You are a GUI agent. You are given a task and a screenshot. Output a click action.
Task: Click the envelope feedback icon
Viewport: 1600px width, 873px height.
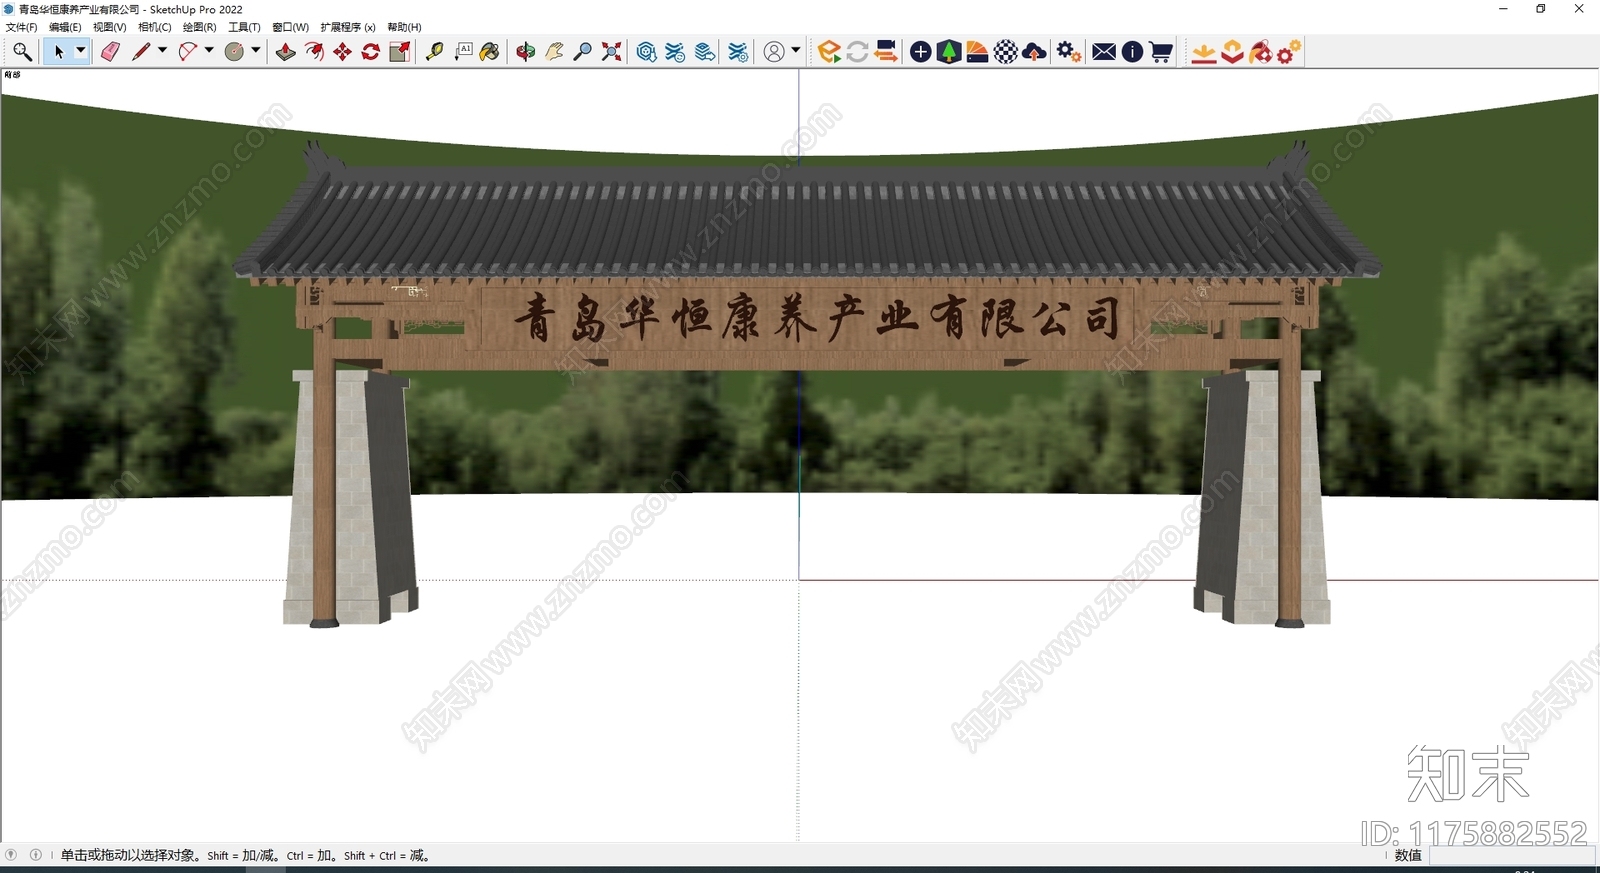[1104, 52]
